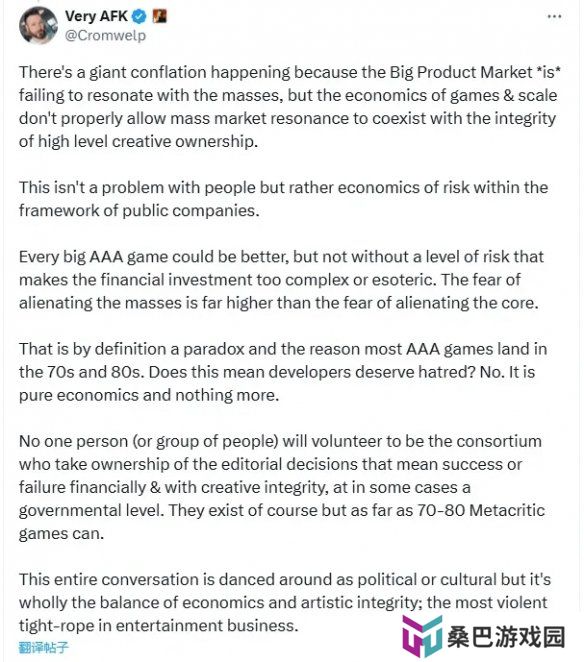Open the three-dot more options menu
Image resolution: width=584 pixels, height=662 pixels.
pos(554,16)
